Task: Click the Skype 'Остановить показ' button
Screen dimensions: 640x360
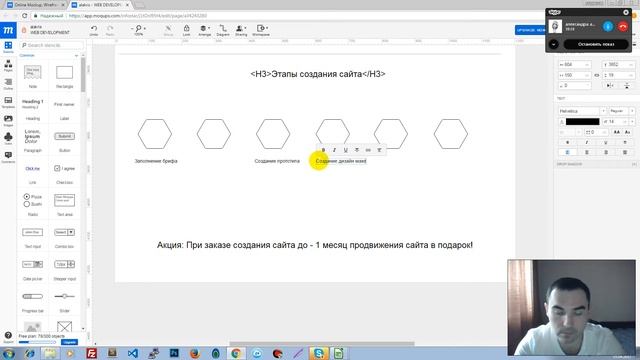Action: click(596, 44)
